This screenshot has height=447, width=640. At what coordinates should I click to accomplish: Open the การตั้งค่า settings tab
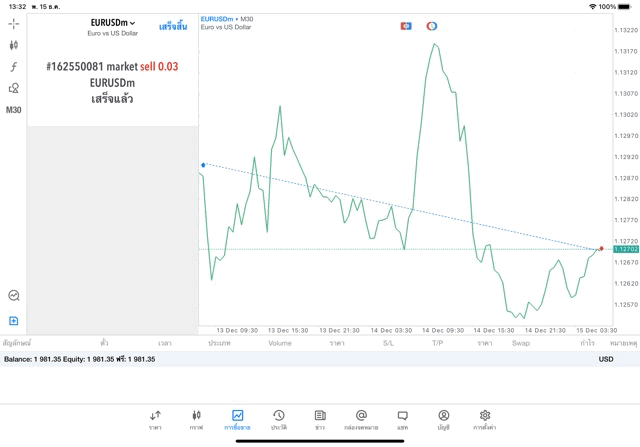485,419
